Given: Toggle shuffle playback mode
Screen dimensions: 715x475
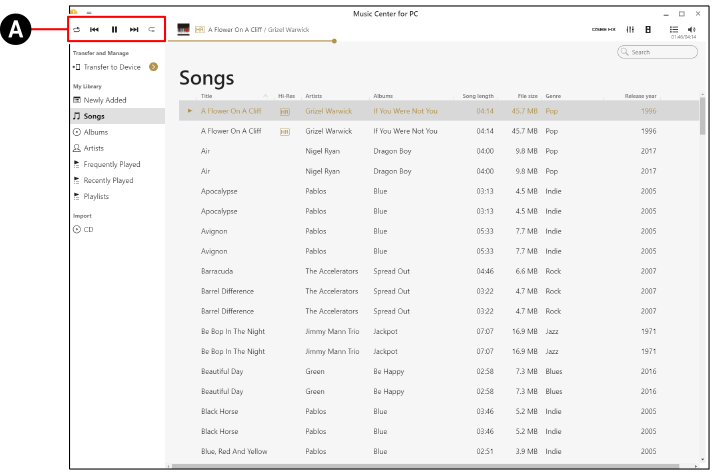Looking at the screenshot, I should coord(77,30).
